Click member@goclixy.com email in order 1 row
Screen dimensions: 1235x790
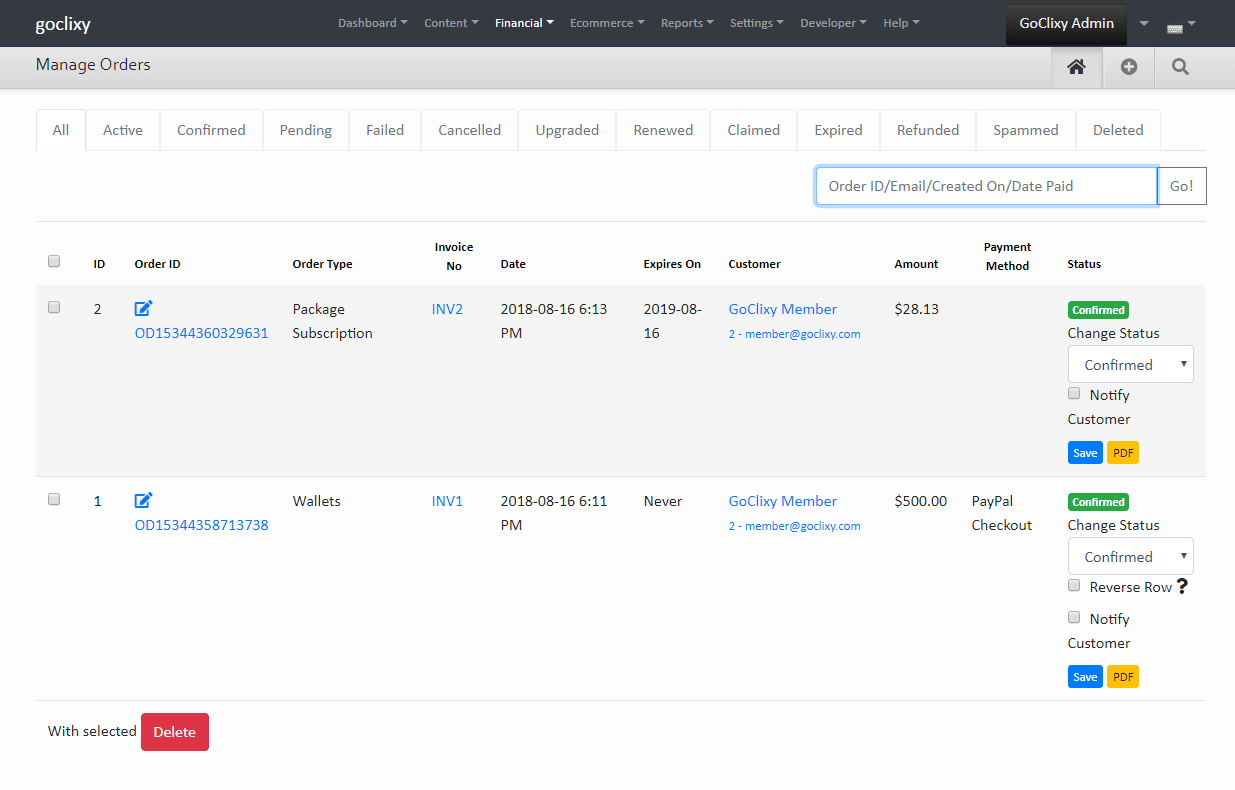pyautogui.click(x=794, y=526)
